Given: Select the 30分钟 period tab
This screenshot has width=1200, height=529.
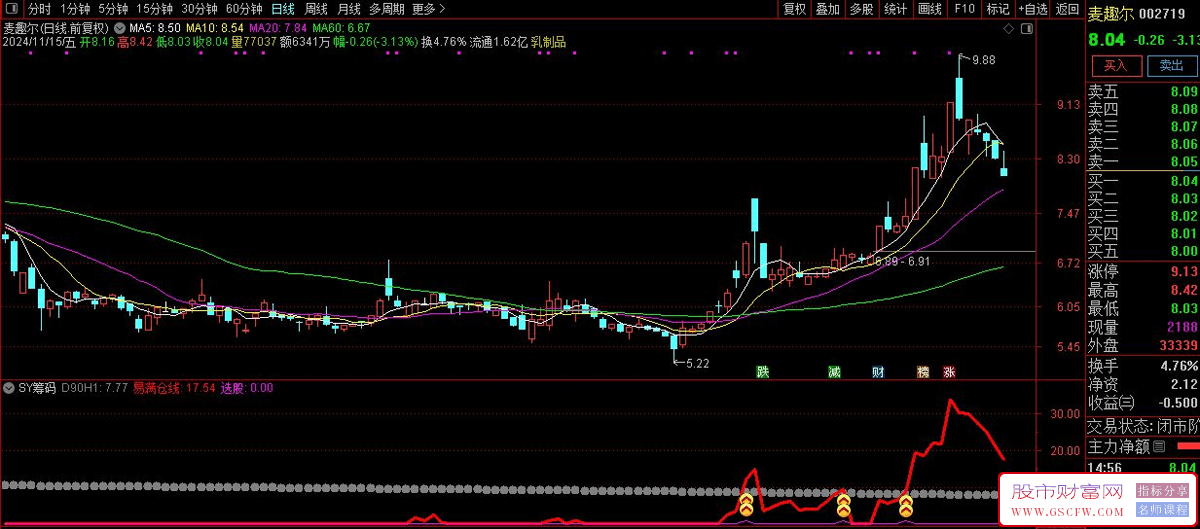Looking at the screenshot, I should [x=199, y=9].
